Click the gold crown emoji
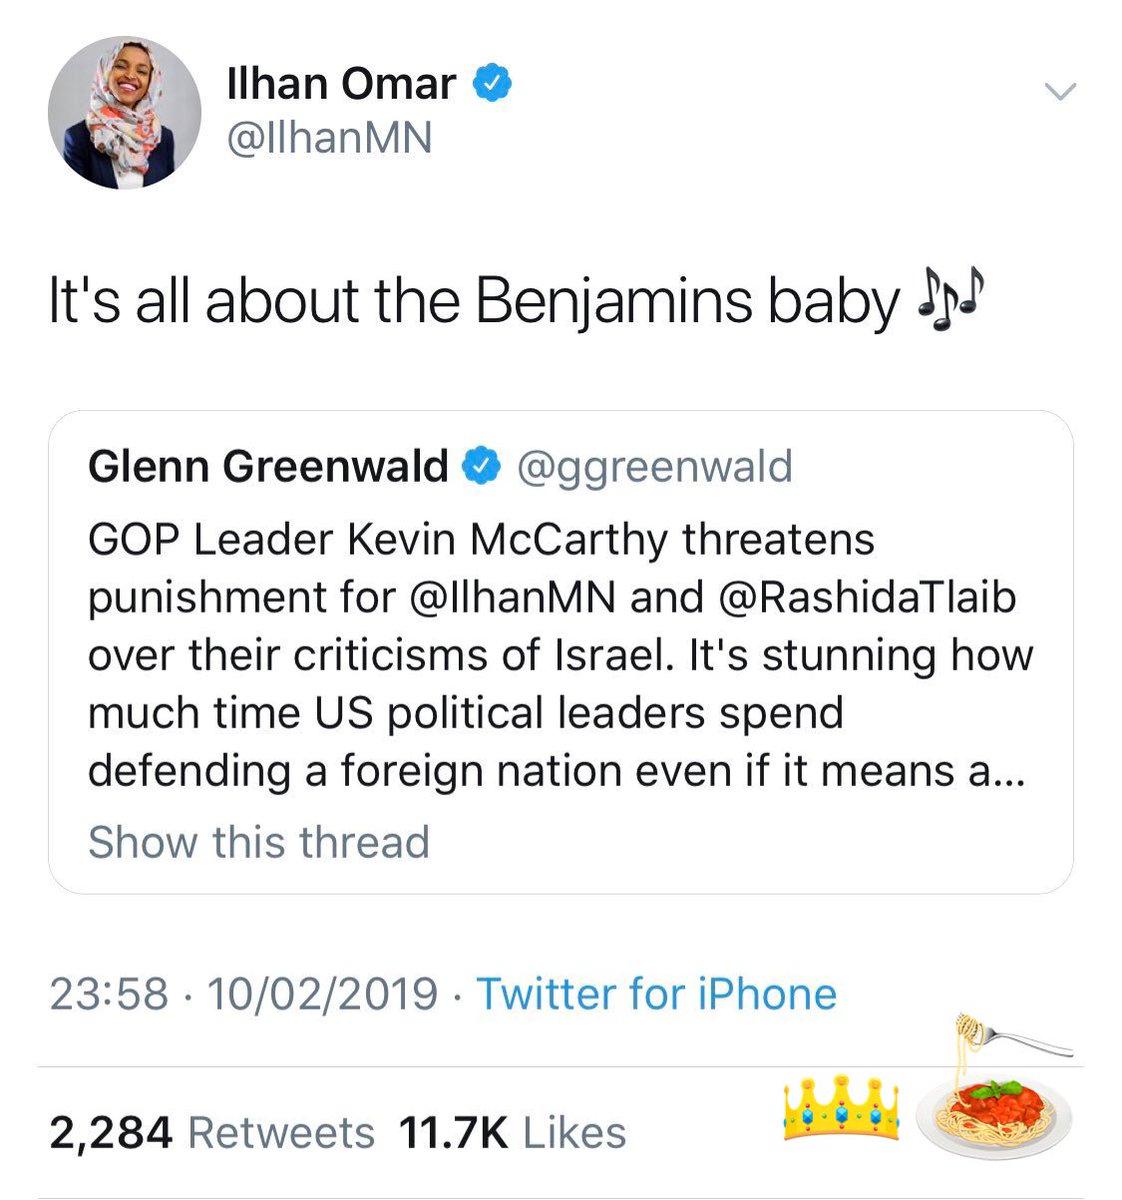 (842, 1108)
